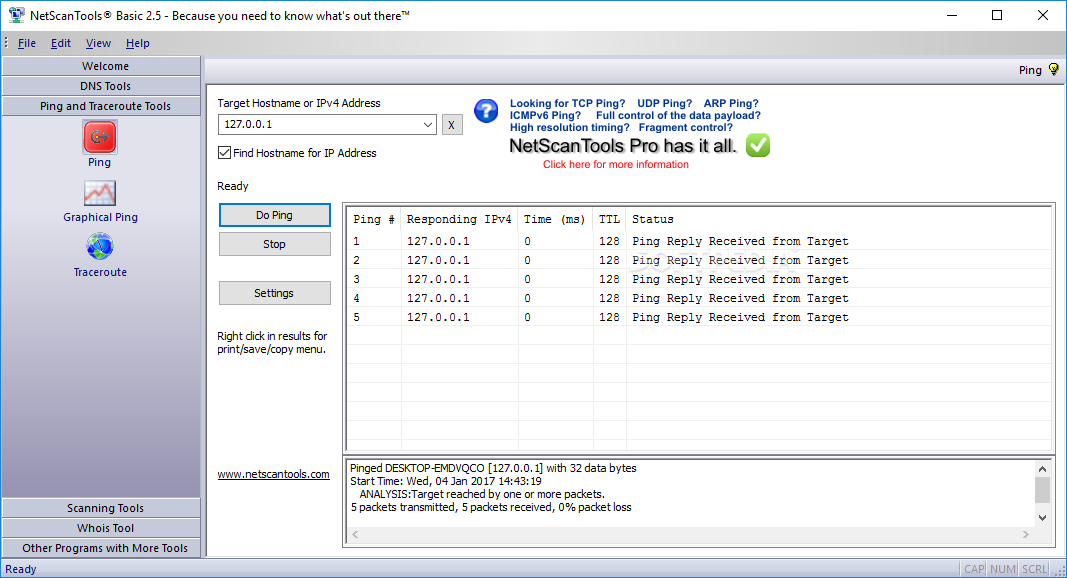
Task: Click the Ping label under red icon
Action: click(x=99, y=162)
